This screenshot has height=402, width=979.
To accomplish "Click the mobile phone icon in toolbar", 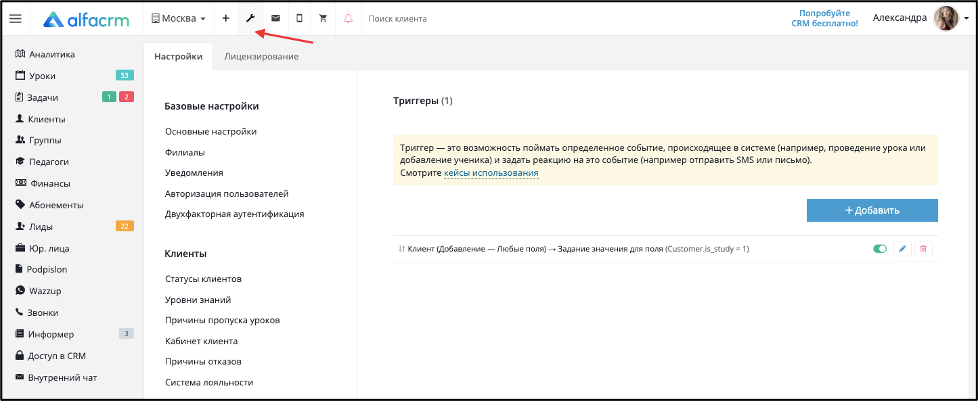I will tap(299, 18).
